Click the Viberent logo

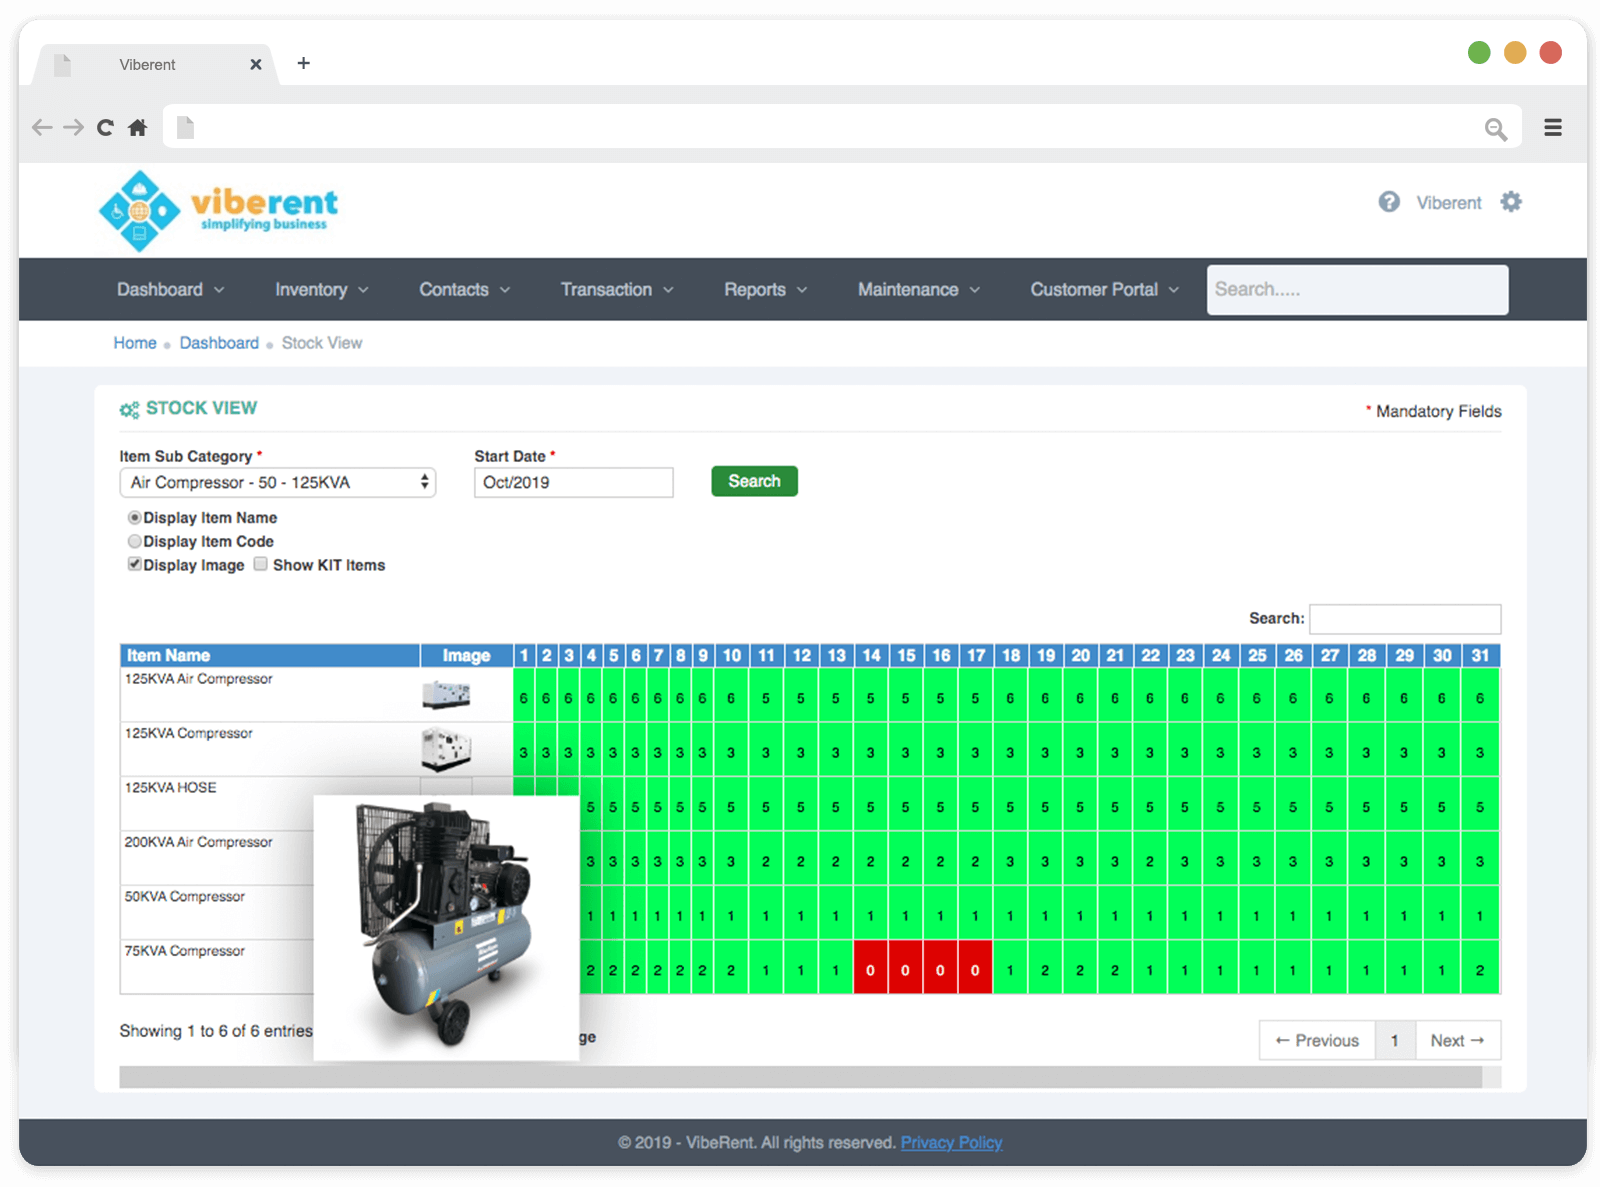[218, 210]
